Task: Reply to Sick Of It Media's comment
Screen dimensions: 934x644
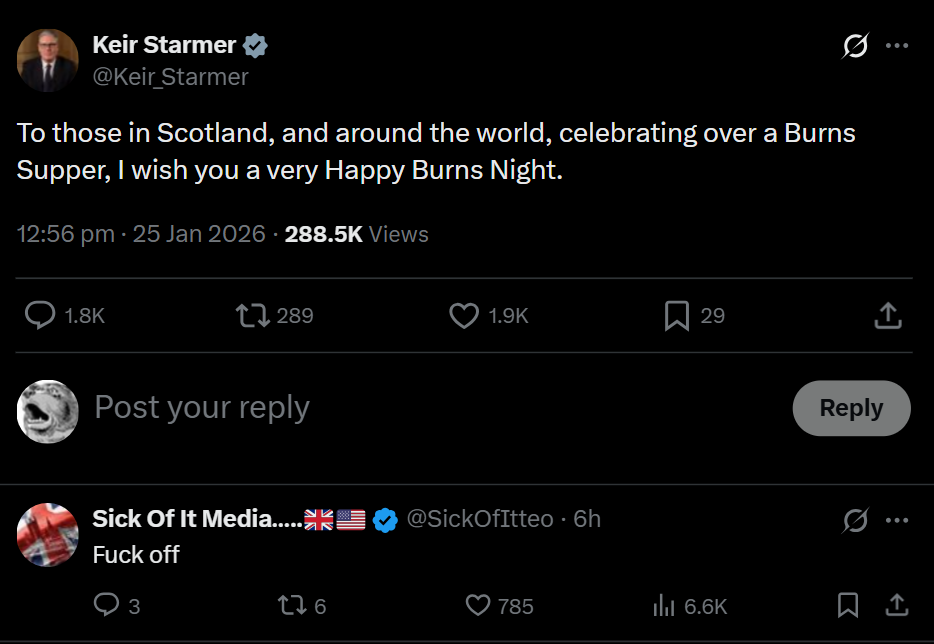Action: pyautogui.click(x=106, y=605)
